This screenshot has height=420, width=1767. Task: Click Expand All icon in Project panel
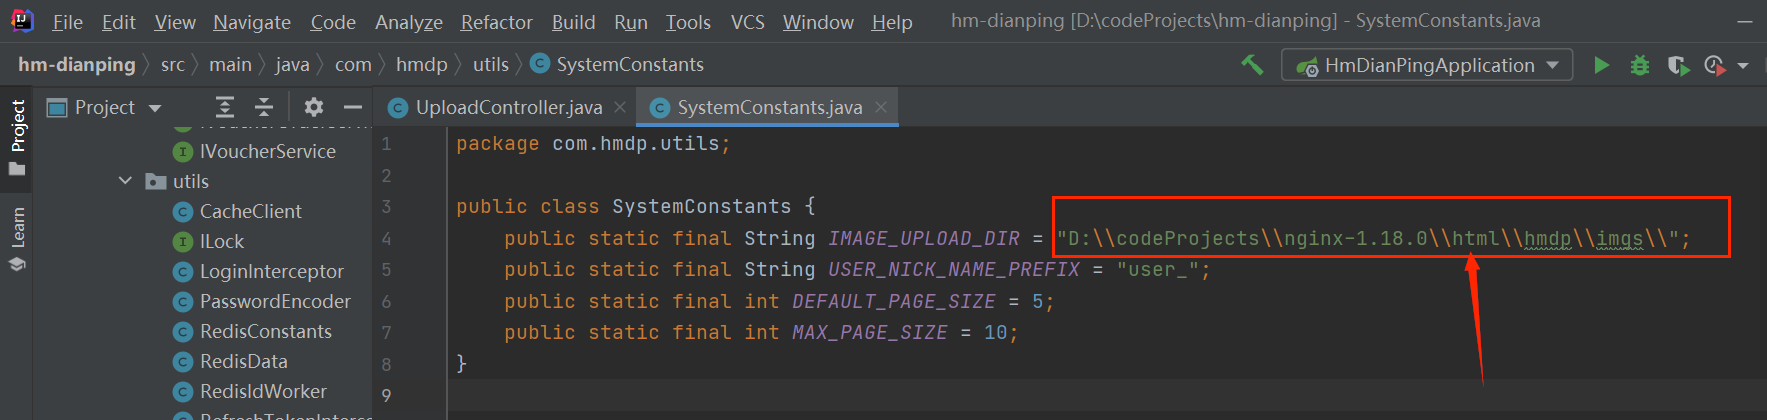pos(225,107)
